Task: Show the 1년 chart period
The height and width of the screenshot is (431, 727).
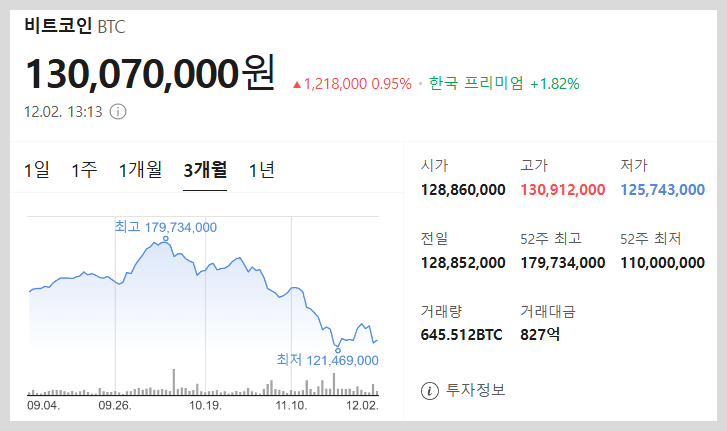Action: [x=261, y=170]
